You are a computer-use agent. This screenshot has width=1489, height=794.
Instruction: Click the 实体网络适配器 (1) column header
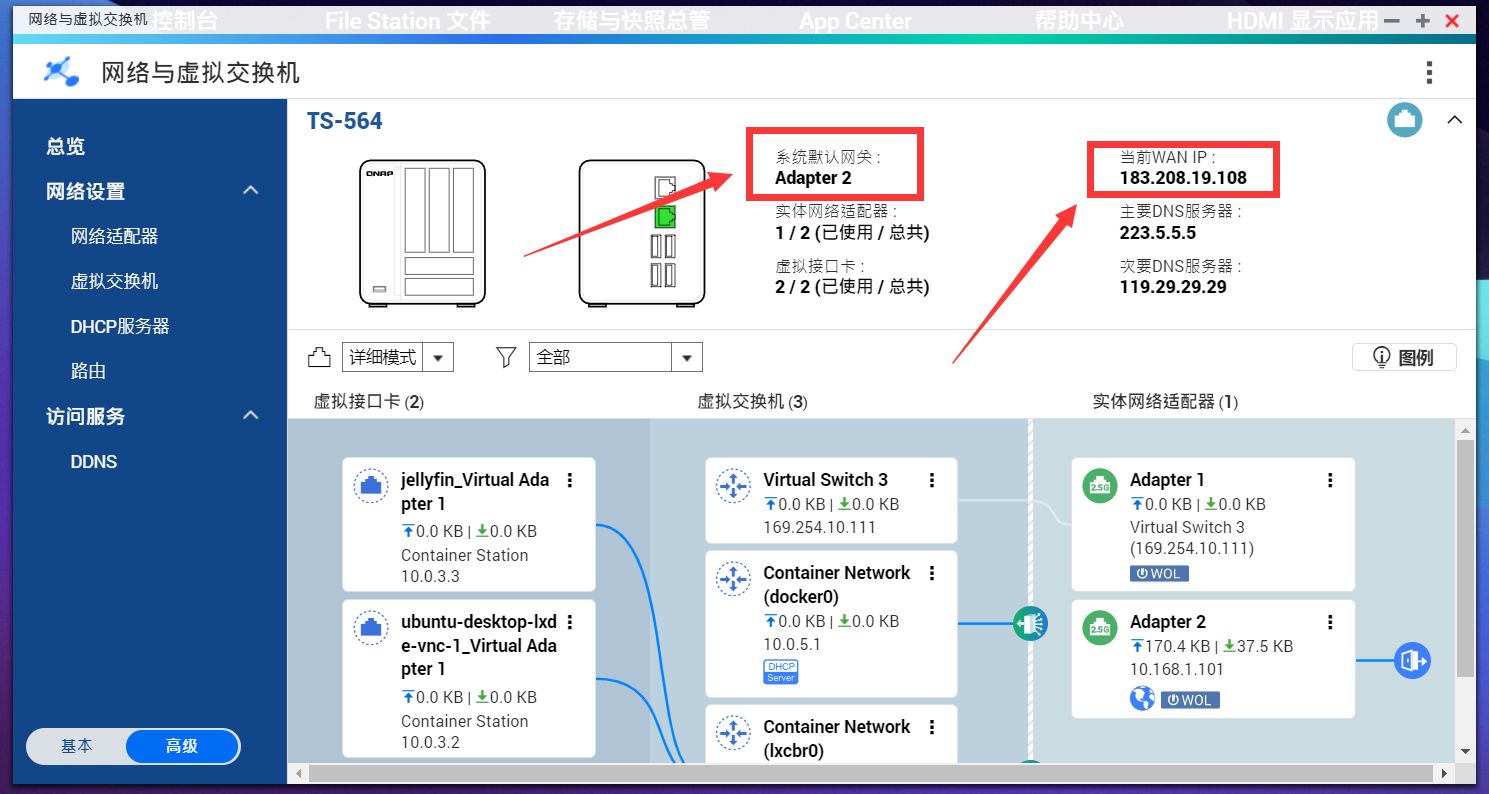(1165, 401)
